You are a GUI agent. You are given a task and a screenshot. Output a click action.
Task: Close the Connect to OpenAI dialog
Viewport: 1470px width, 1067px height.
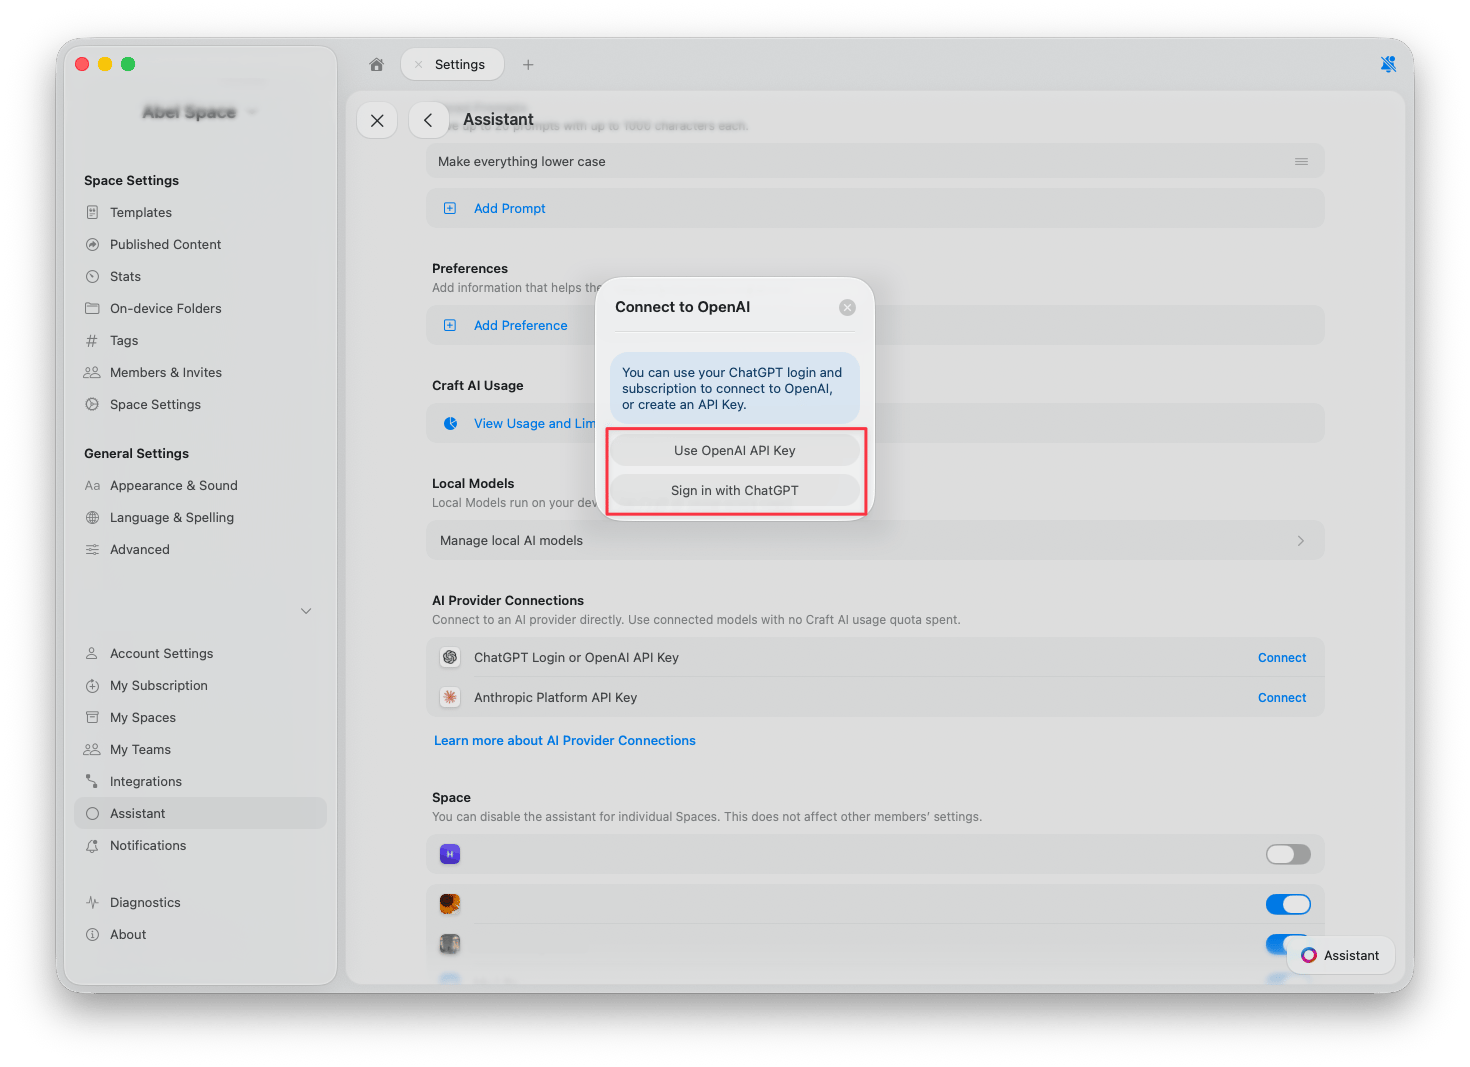click(x=847, y=307)
